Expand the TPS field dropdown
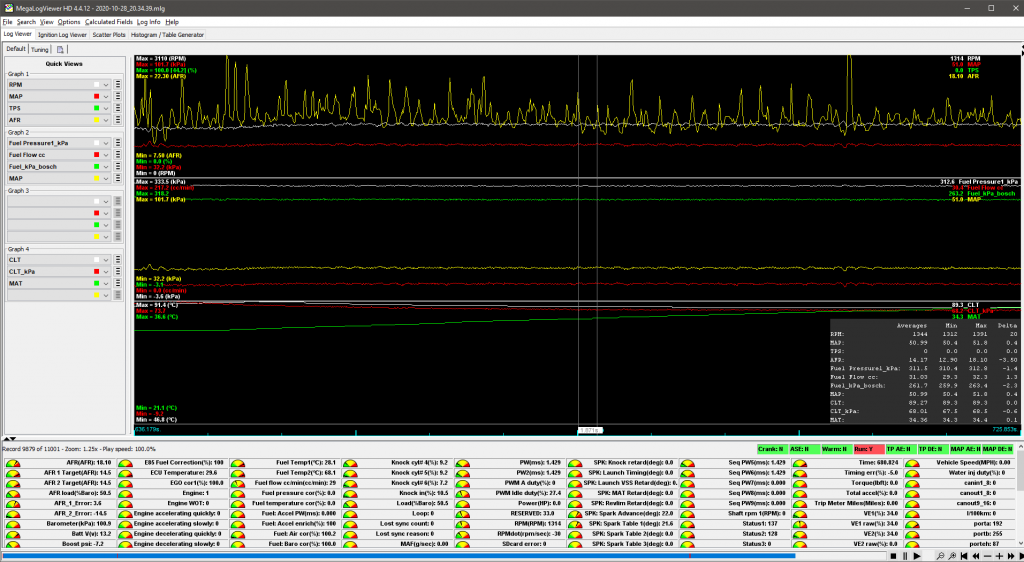1024x562 pixels. (x=106, y=108)
